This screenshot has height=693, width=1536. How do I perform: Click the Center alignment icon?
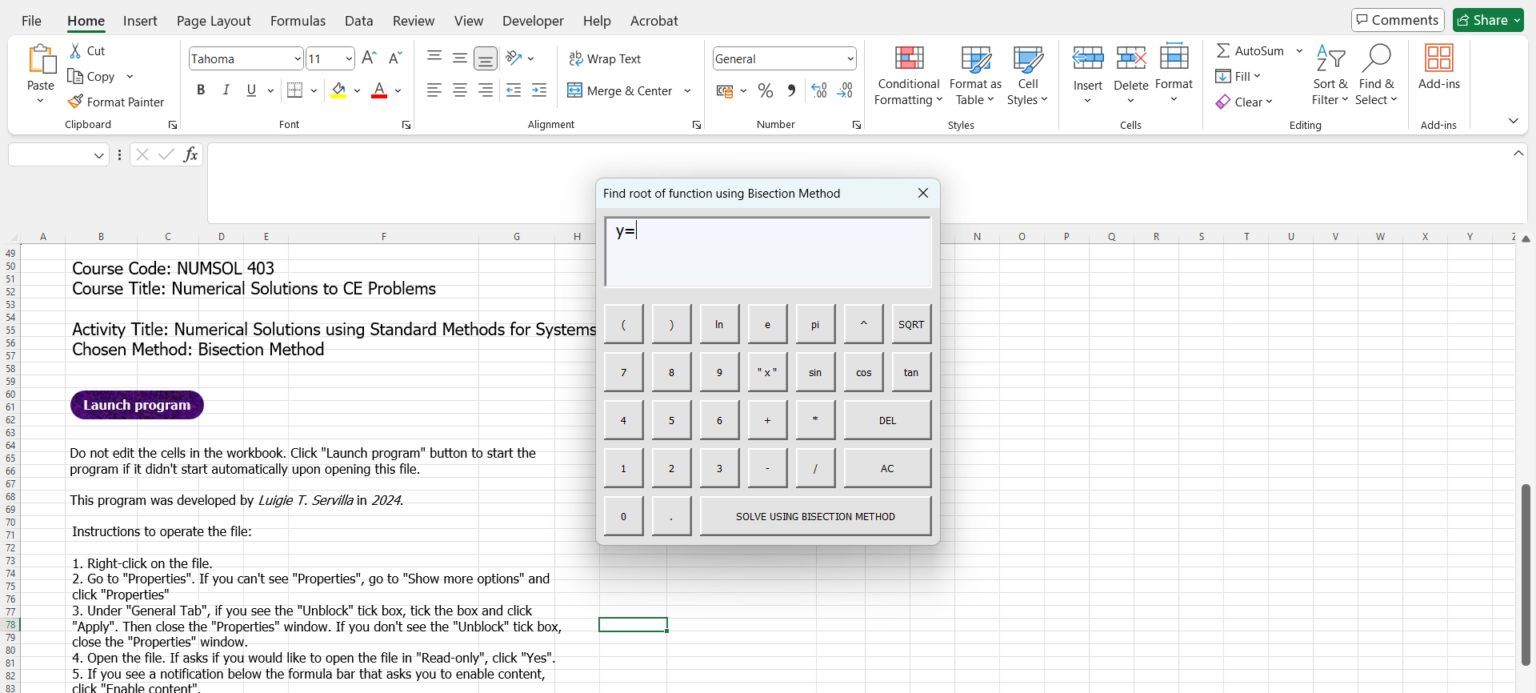(460, 90)
